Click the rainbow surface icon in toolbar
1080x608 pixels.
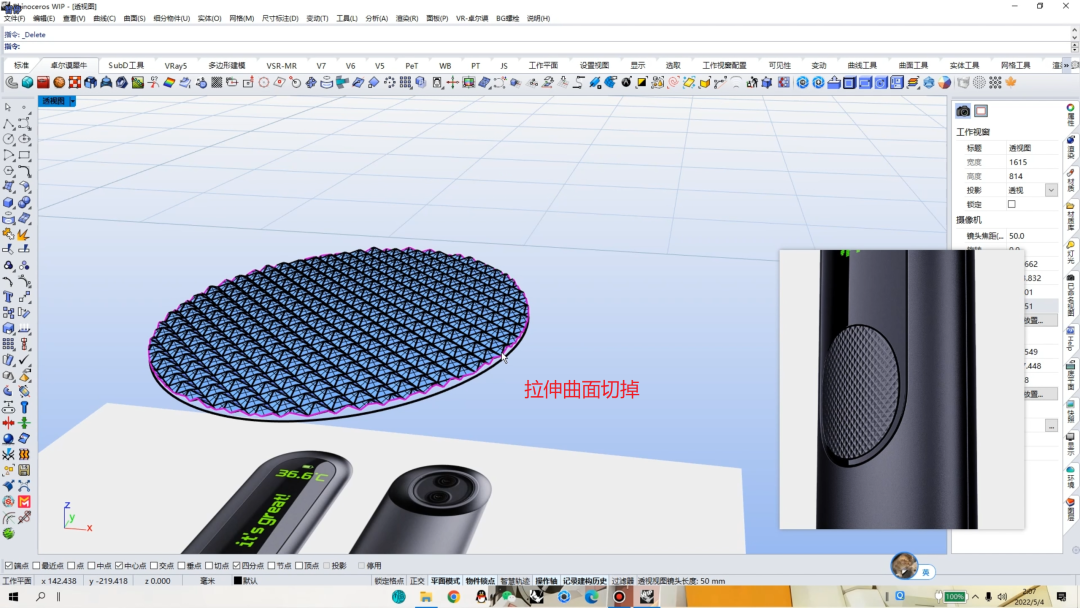point(169,83)
